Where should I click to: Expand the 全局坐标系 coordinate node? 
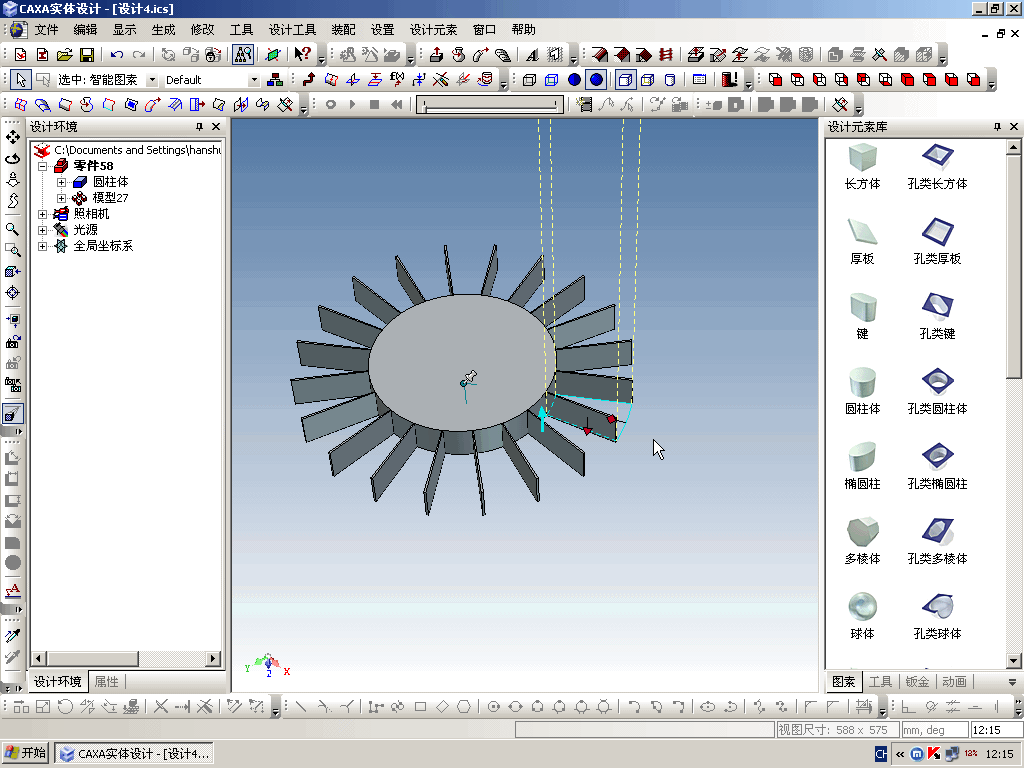(42, 246)
